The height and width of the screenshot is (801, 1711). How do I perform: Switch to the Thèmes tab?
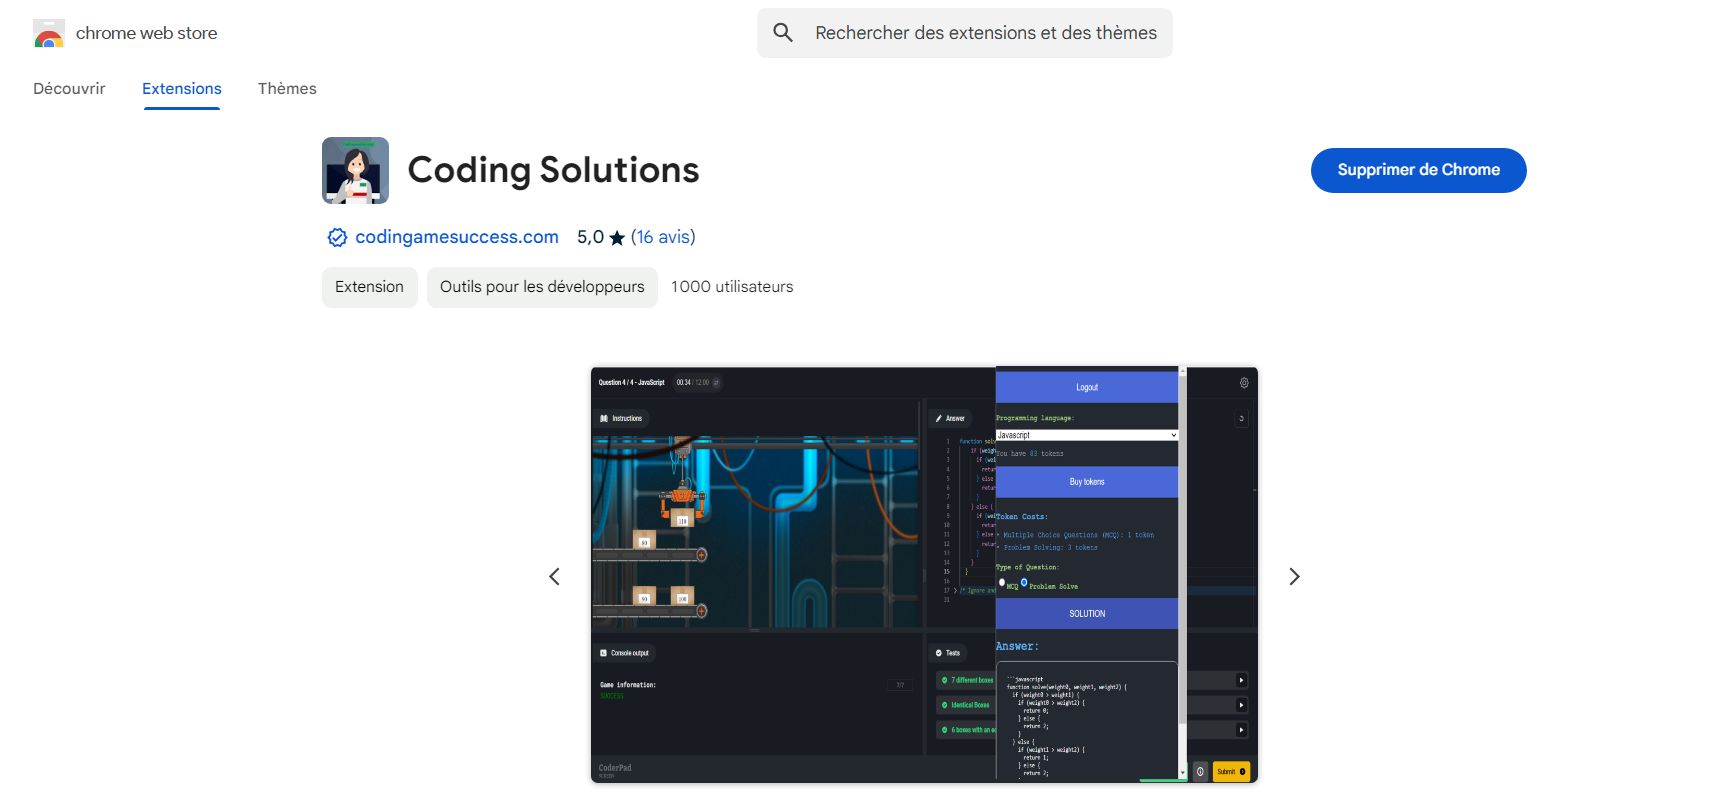pos(287,89)
